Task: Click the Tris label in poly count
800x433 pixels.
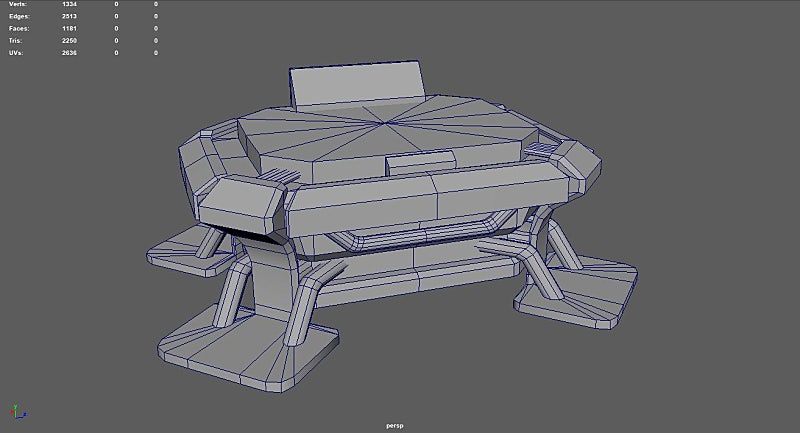Action: click(x=15, y=40)
